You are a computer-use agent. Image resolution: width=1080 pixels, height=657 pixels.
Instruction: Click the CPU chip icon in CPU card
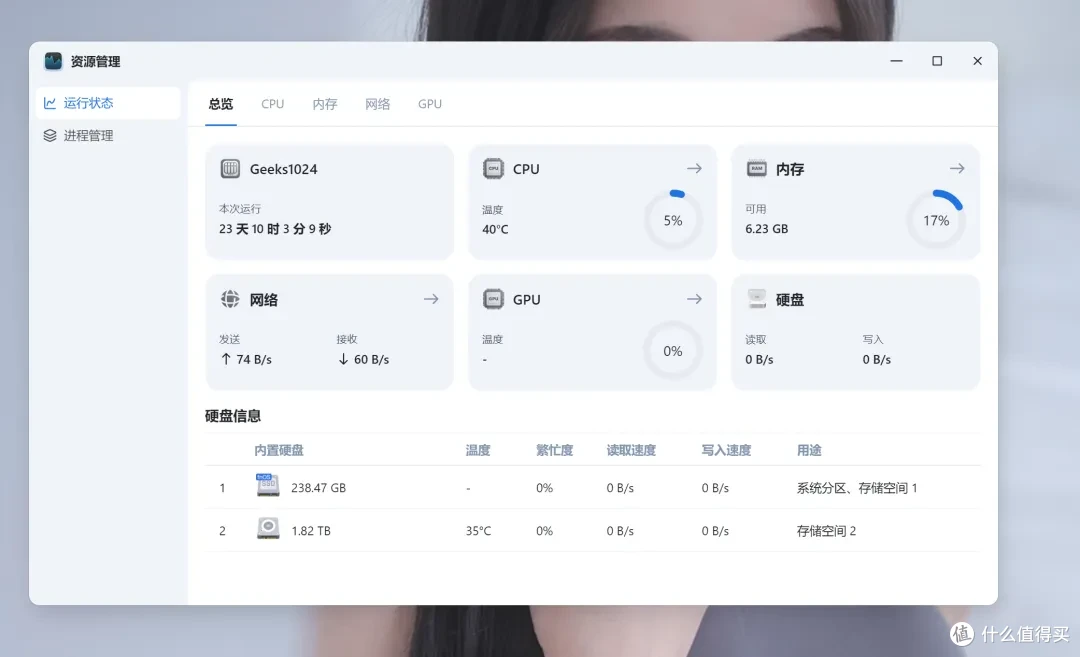(493, 169)
